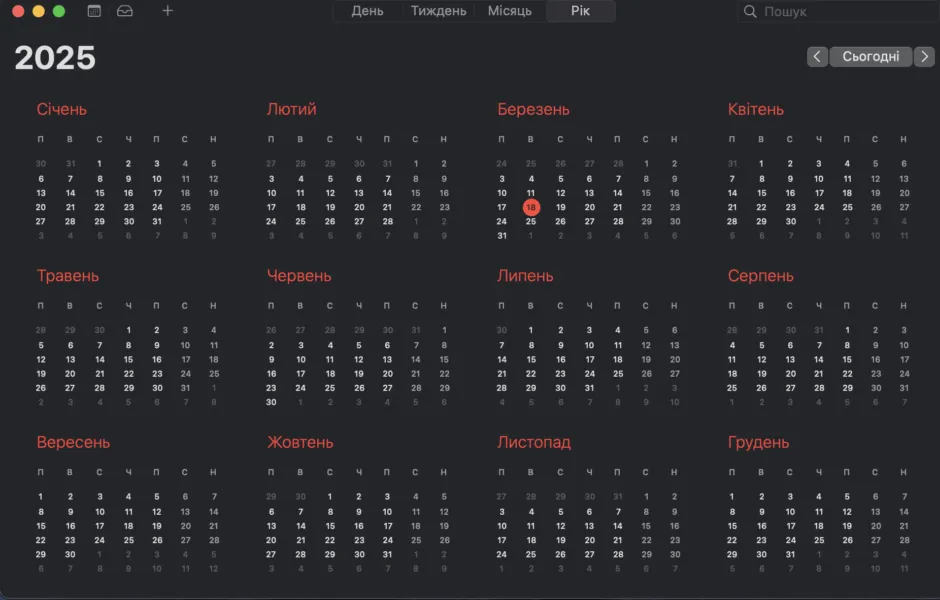Select day 28 in Лютий
The width and height of the screenshot is (940, 600).
387,222
